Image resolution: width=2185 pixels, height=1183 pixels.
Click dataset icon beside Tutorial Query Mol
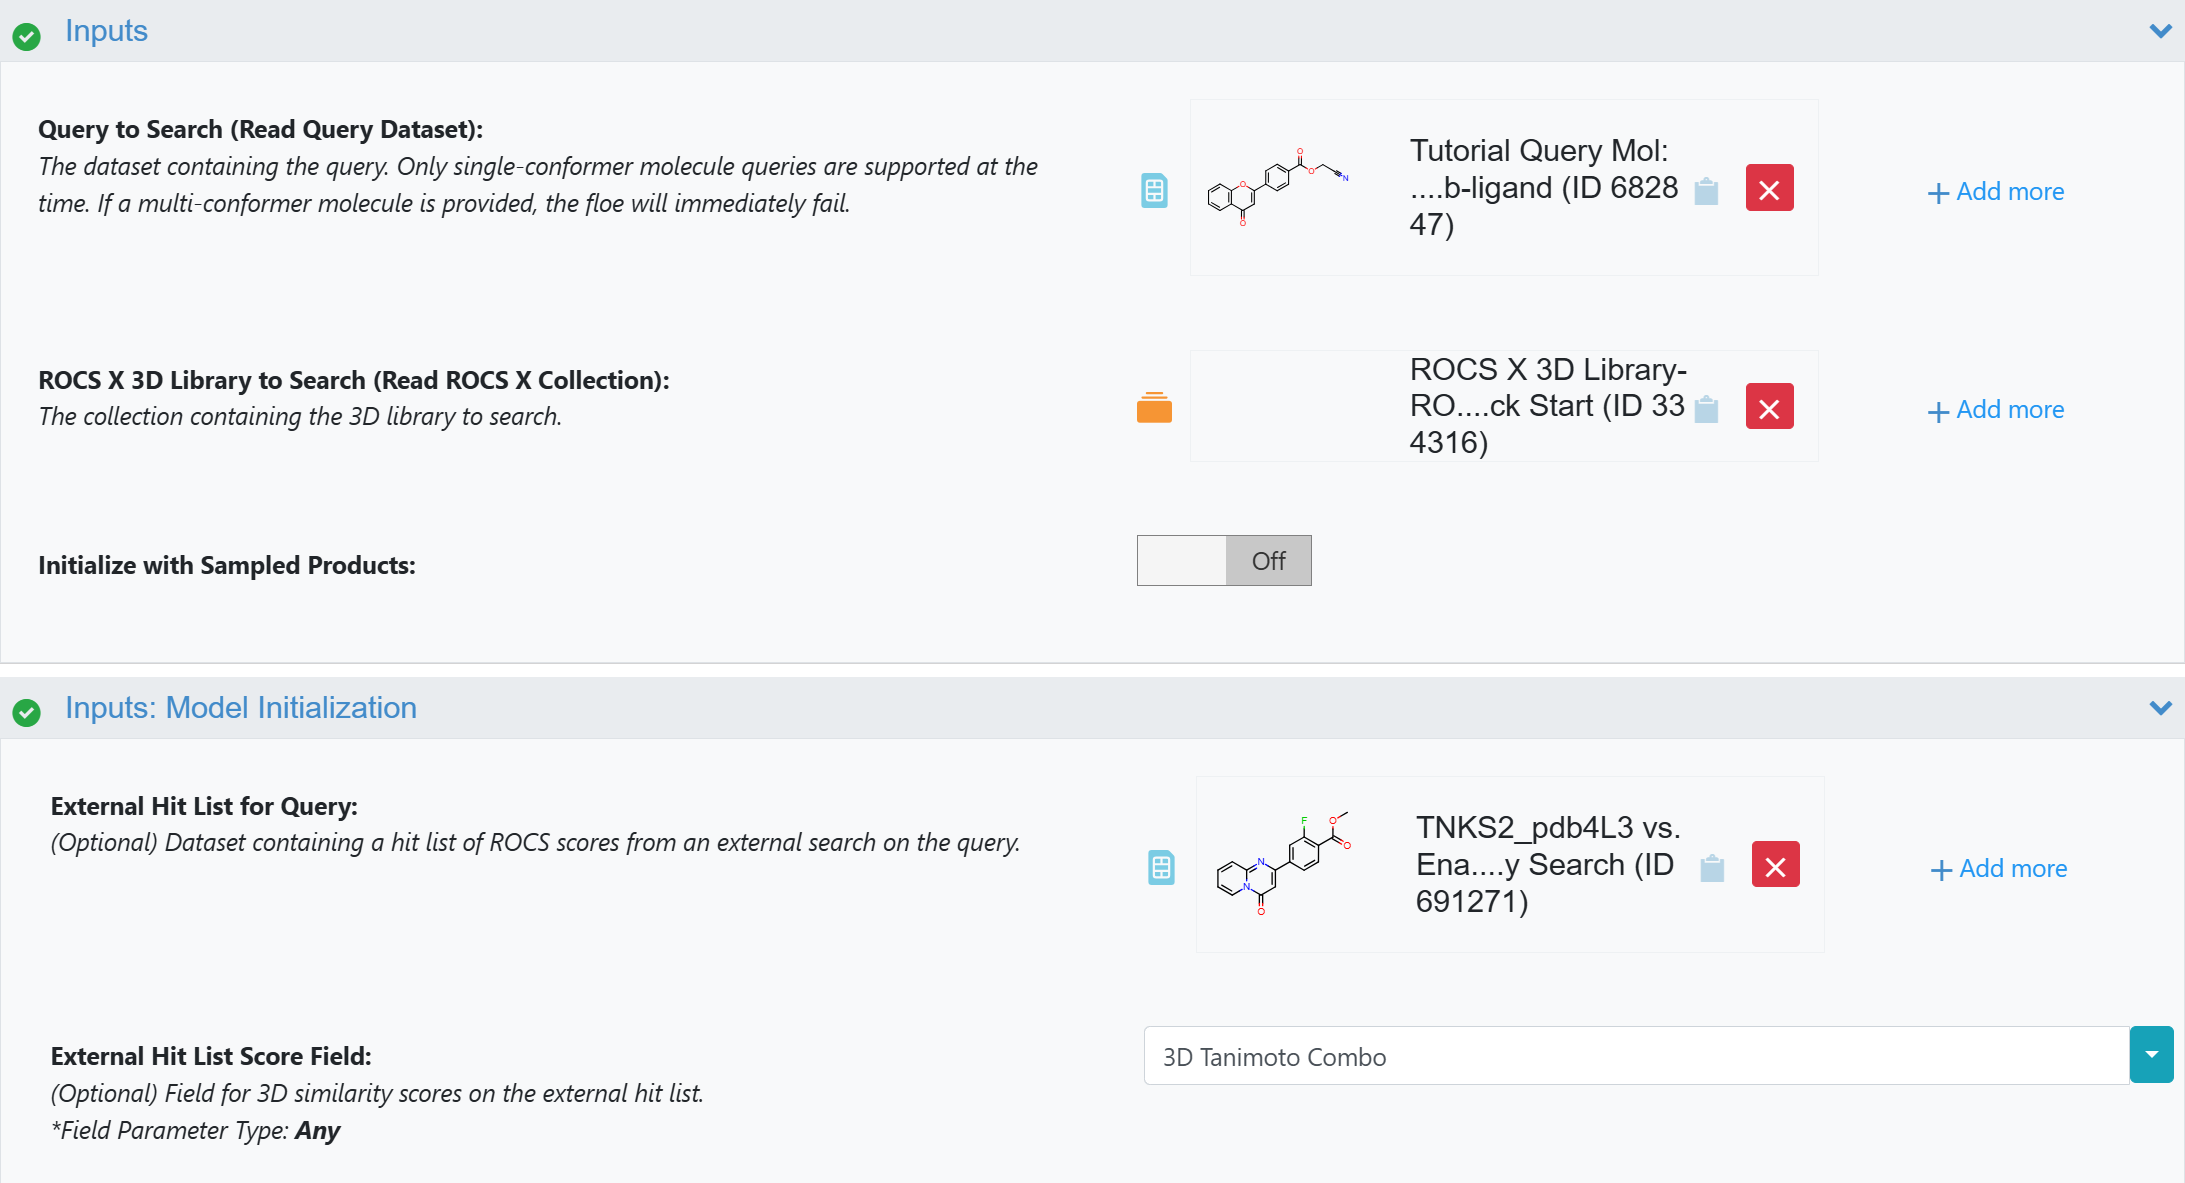[x=1154, y=190]
